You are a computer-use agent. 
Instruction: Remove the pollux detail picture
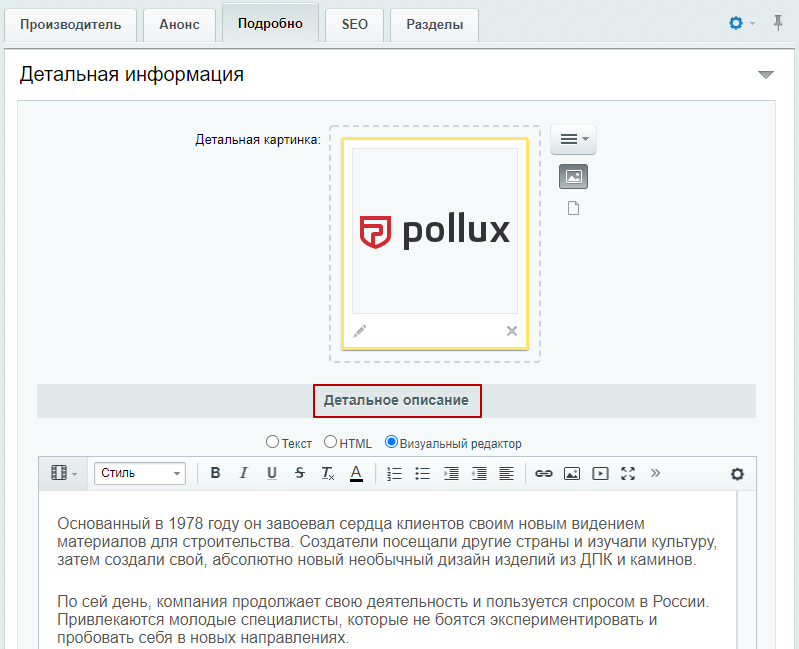(512, 331)
